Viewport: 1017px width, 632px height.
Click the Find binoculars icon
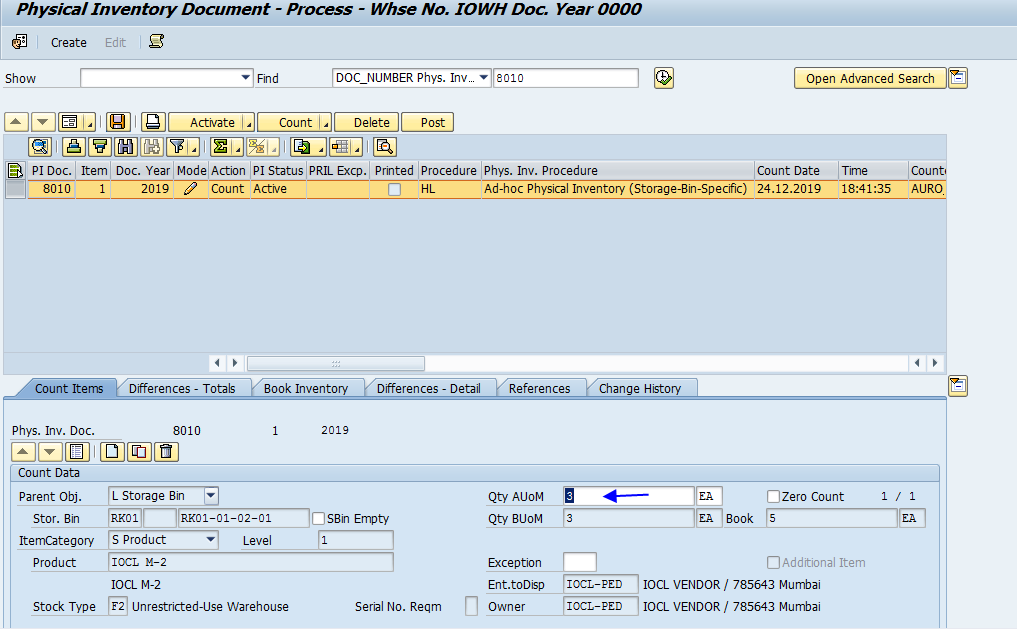tap(126, 147)
